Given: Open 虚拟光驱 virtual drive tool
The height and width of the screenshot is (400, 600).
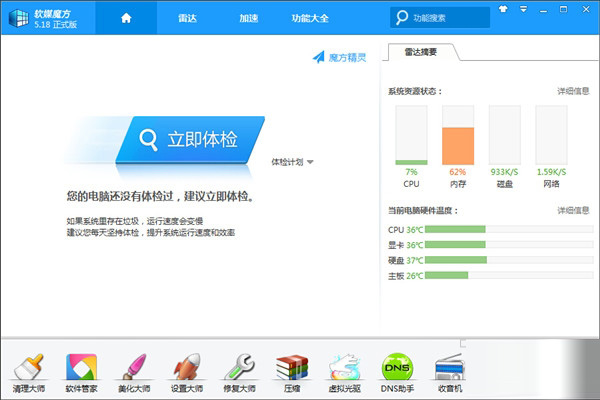Looking at the screenshot, I should coord(345,373).
